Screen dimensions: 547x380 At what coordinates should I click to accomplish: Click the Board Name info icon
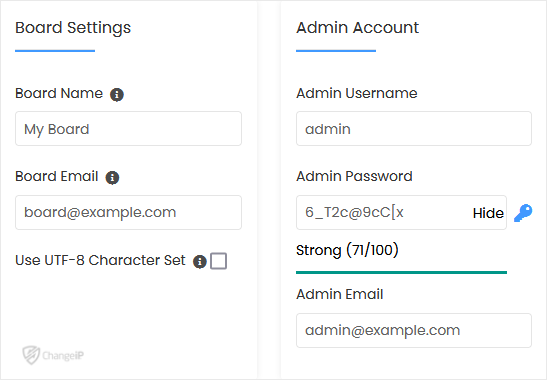coord(117,94)
